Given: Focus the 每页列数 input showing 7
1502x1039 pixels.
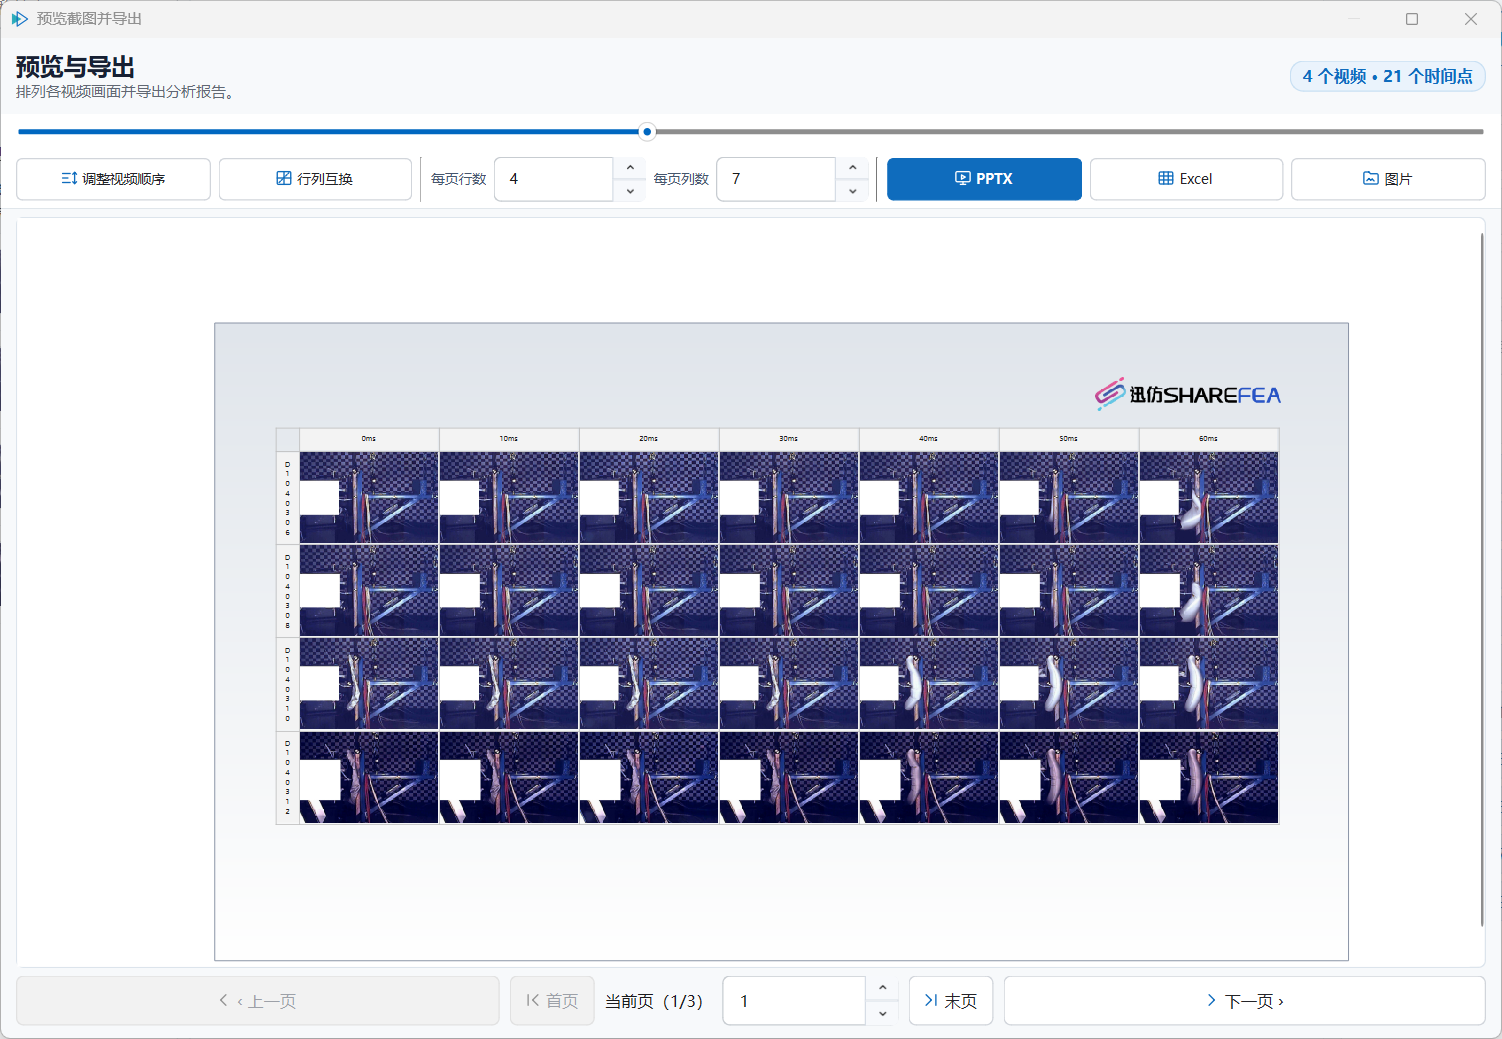Looking at the screenshot, I should pos(776,179).
